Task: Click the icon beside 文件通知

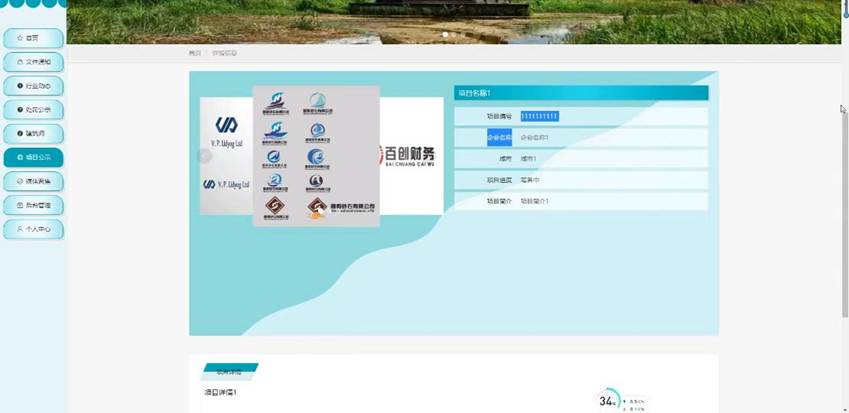Action: [x=20, y=62]
